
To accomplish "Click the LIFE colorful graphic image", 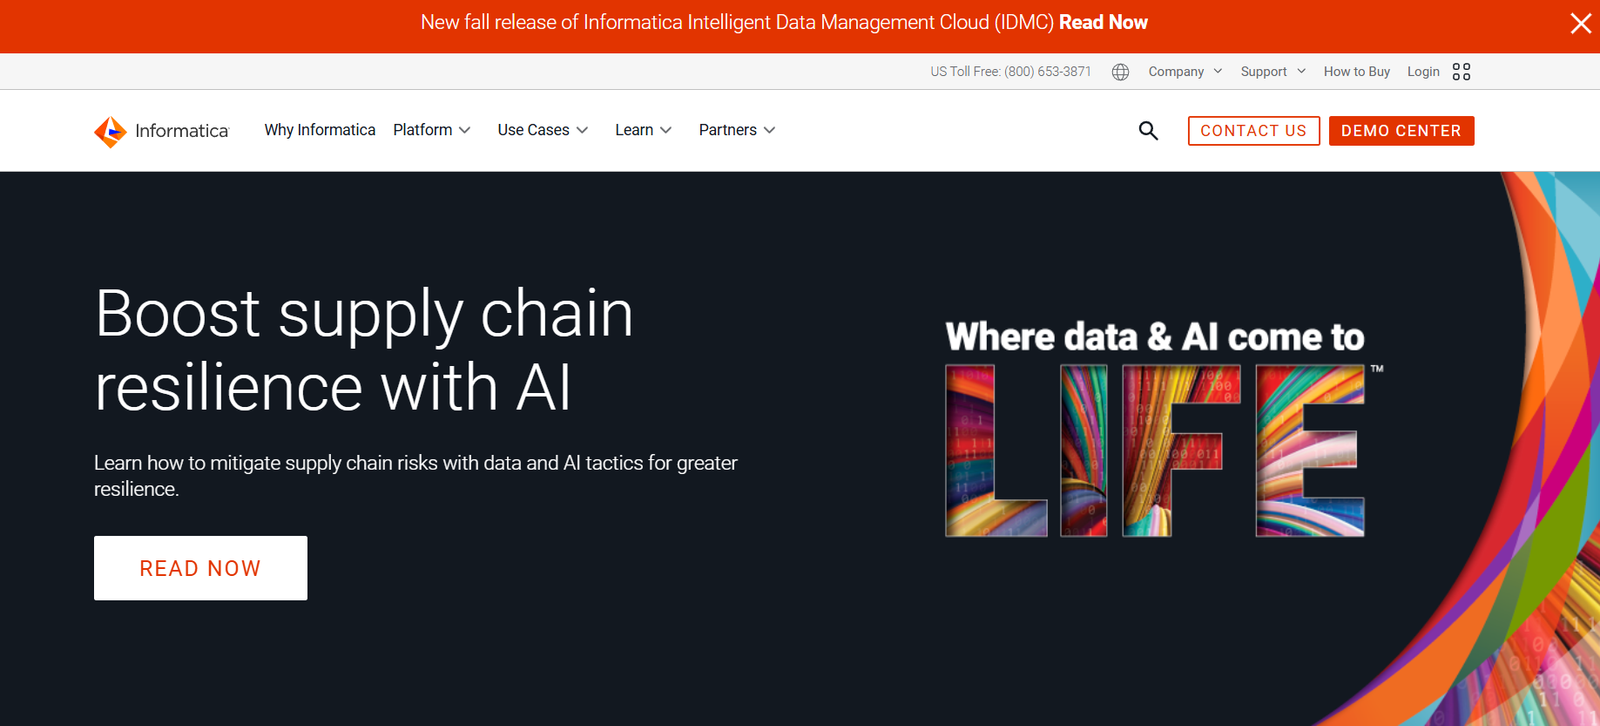I will coord(1155,450).
